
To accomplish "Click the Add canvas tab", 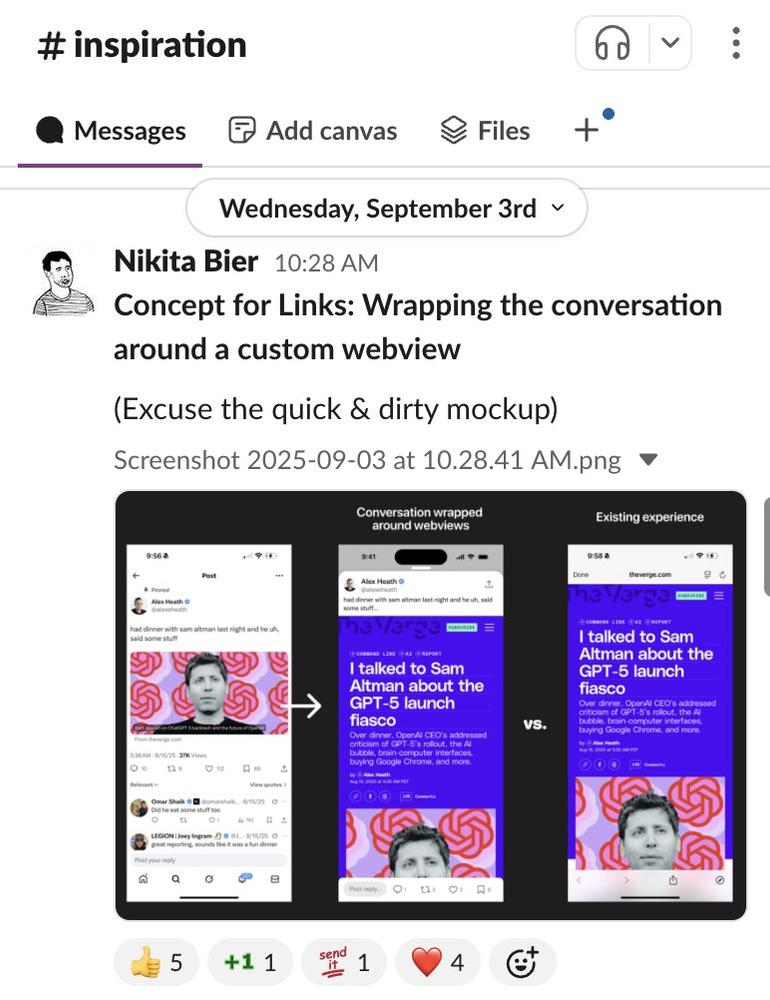I will pos(313,131).
